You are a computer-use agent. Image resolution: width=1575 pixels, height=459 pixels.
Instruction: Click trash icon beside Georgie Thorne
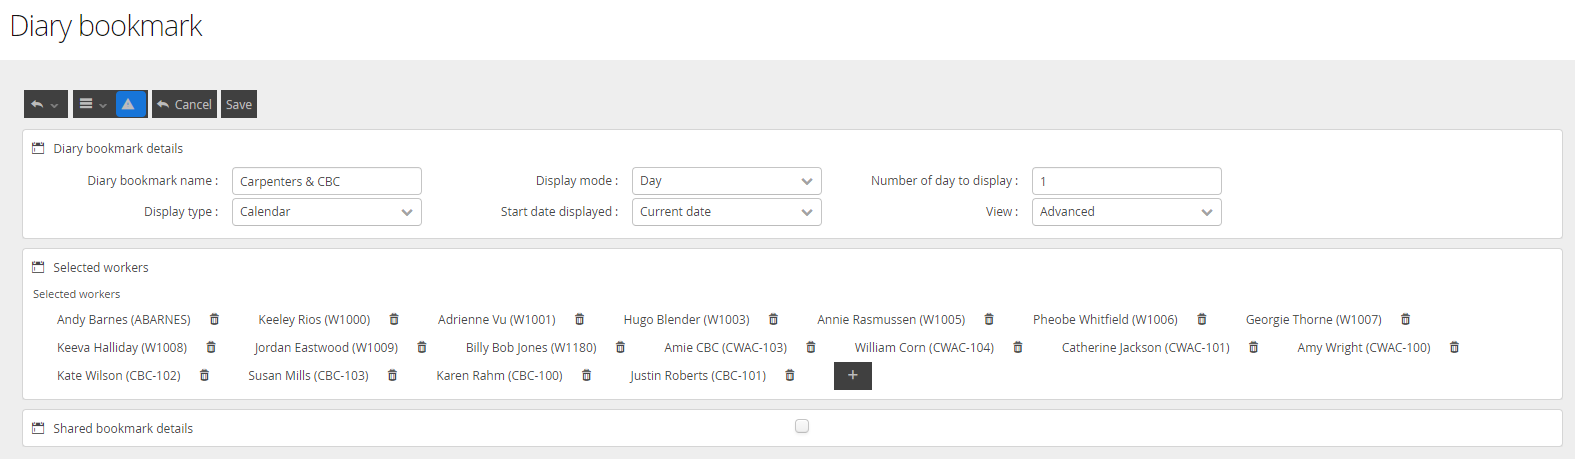[x=1405, y=320]
